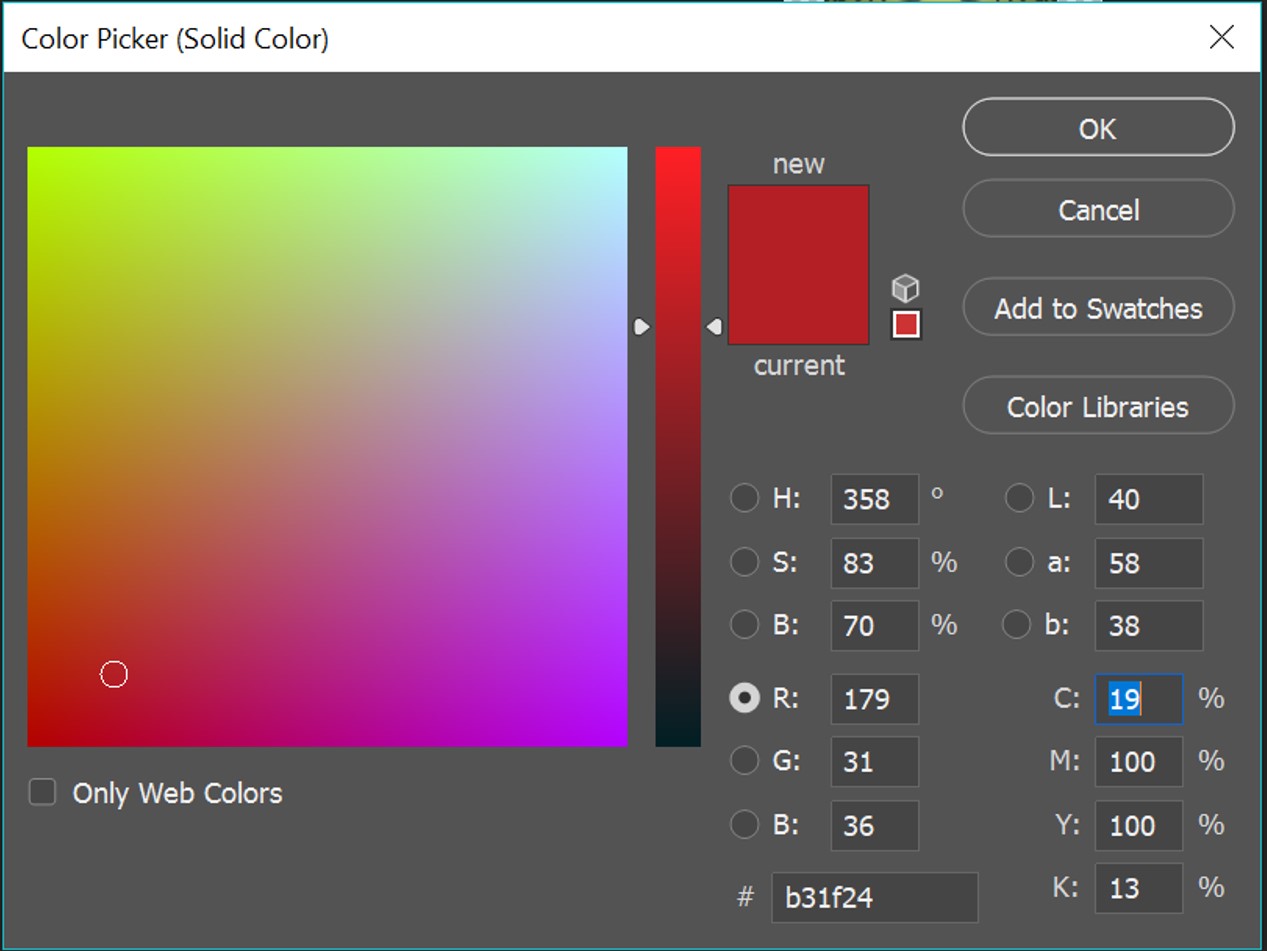Select the S saturation radio button
This screenshot has height=951, width=1267.
click(x=744, y=562)
